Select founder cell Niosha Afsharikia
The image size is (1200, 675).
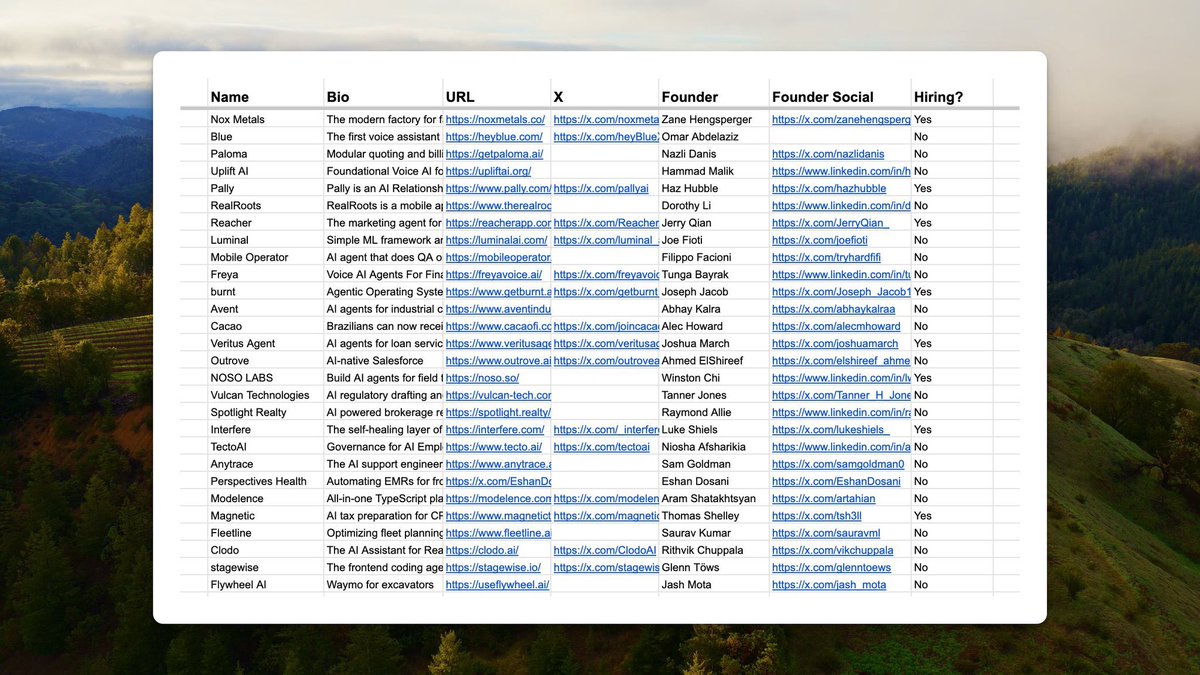point(714,447)
